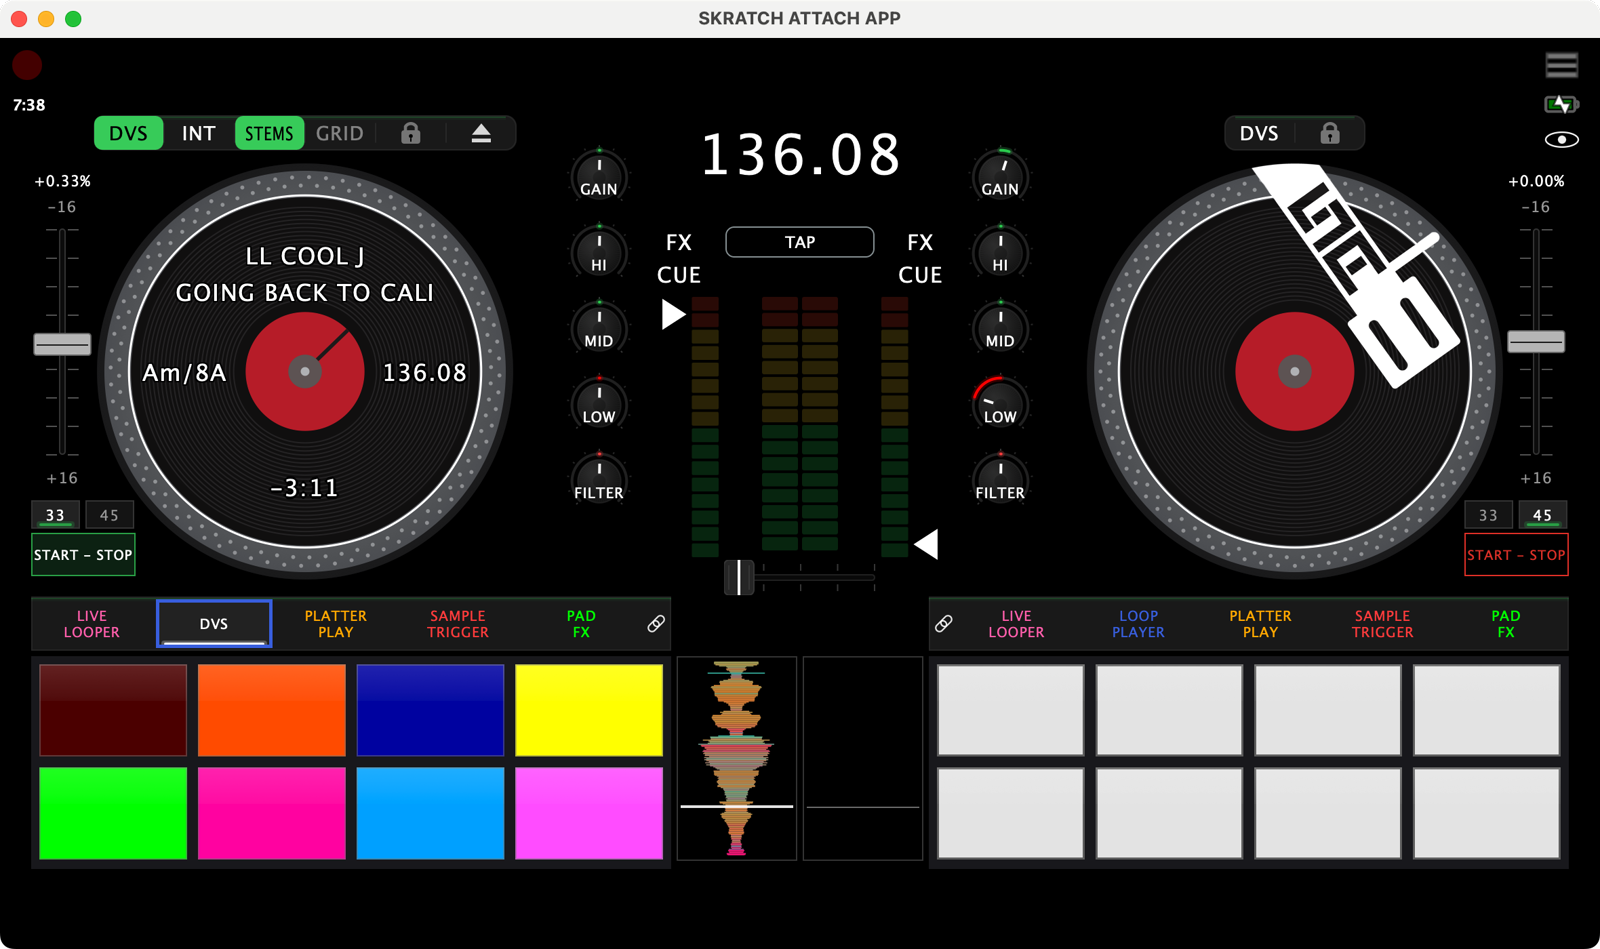Select left DVS pad tab

(214, 624)
